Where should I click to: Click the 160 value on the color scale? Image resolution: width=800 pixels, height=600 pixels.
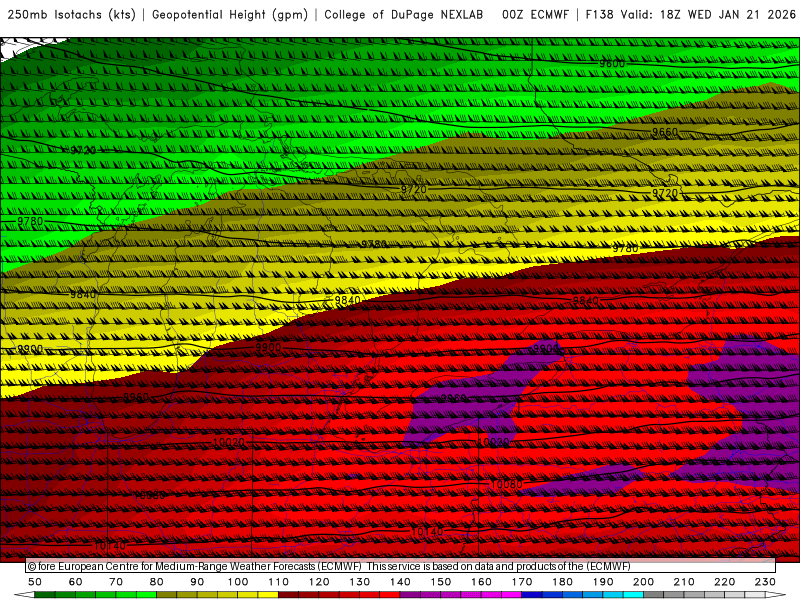481,582
